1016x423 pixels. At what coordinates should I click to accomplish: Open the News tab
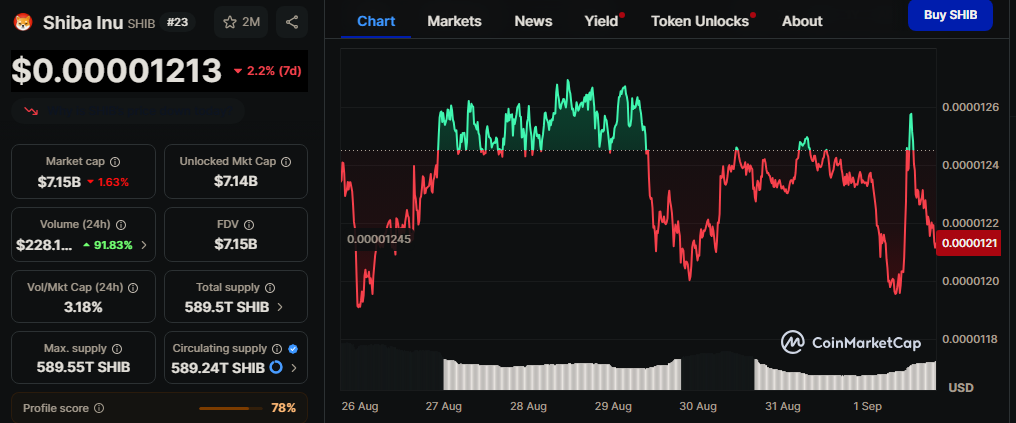pyautogui.click(x=533, y=21)
